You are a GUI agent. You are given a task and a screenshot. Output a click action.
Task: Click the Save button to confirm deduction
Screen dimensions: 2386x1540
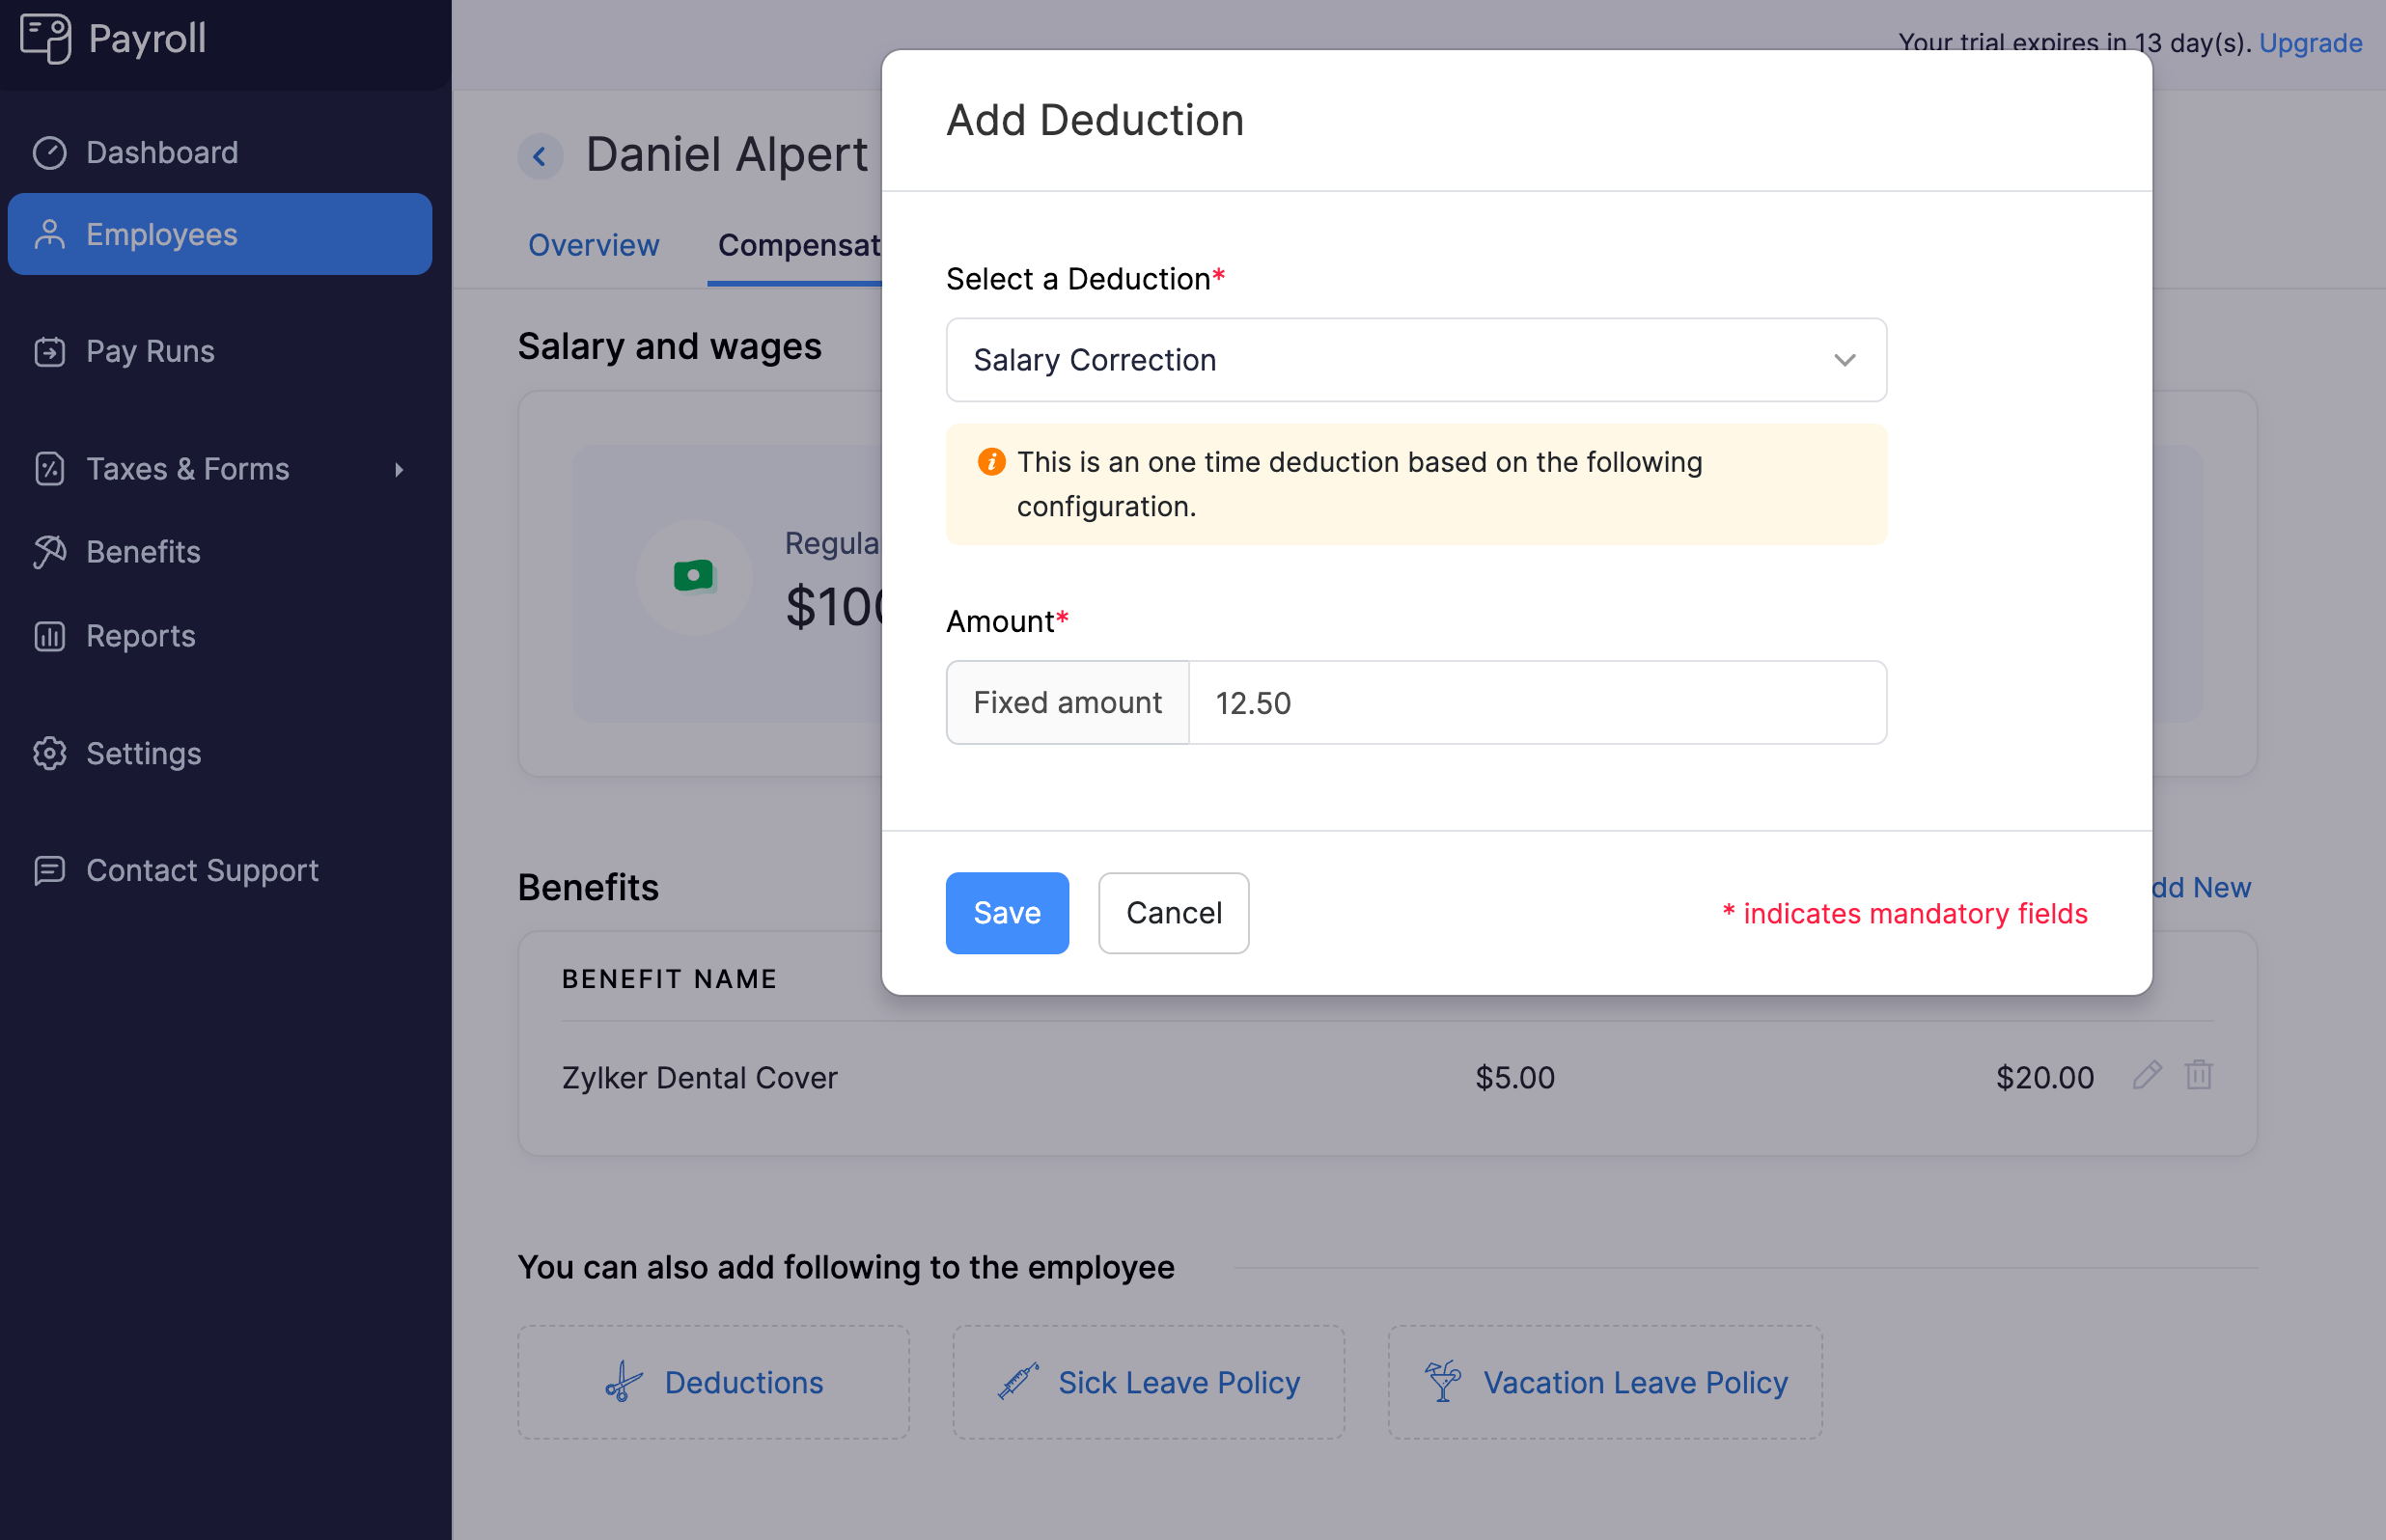click(1007, 913)
